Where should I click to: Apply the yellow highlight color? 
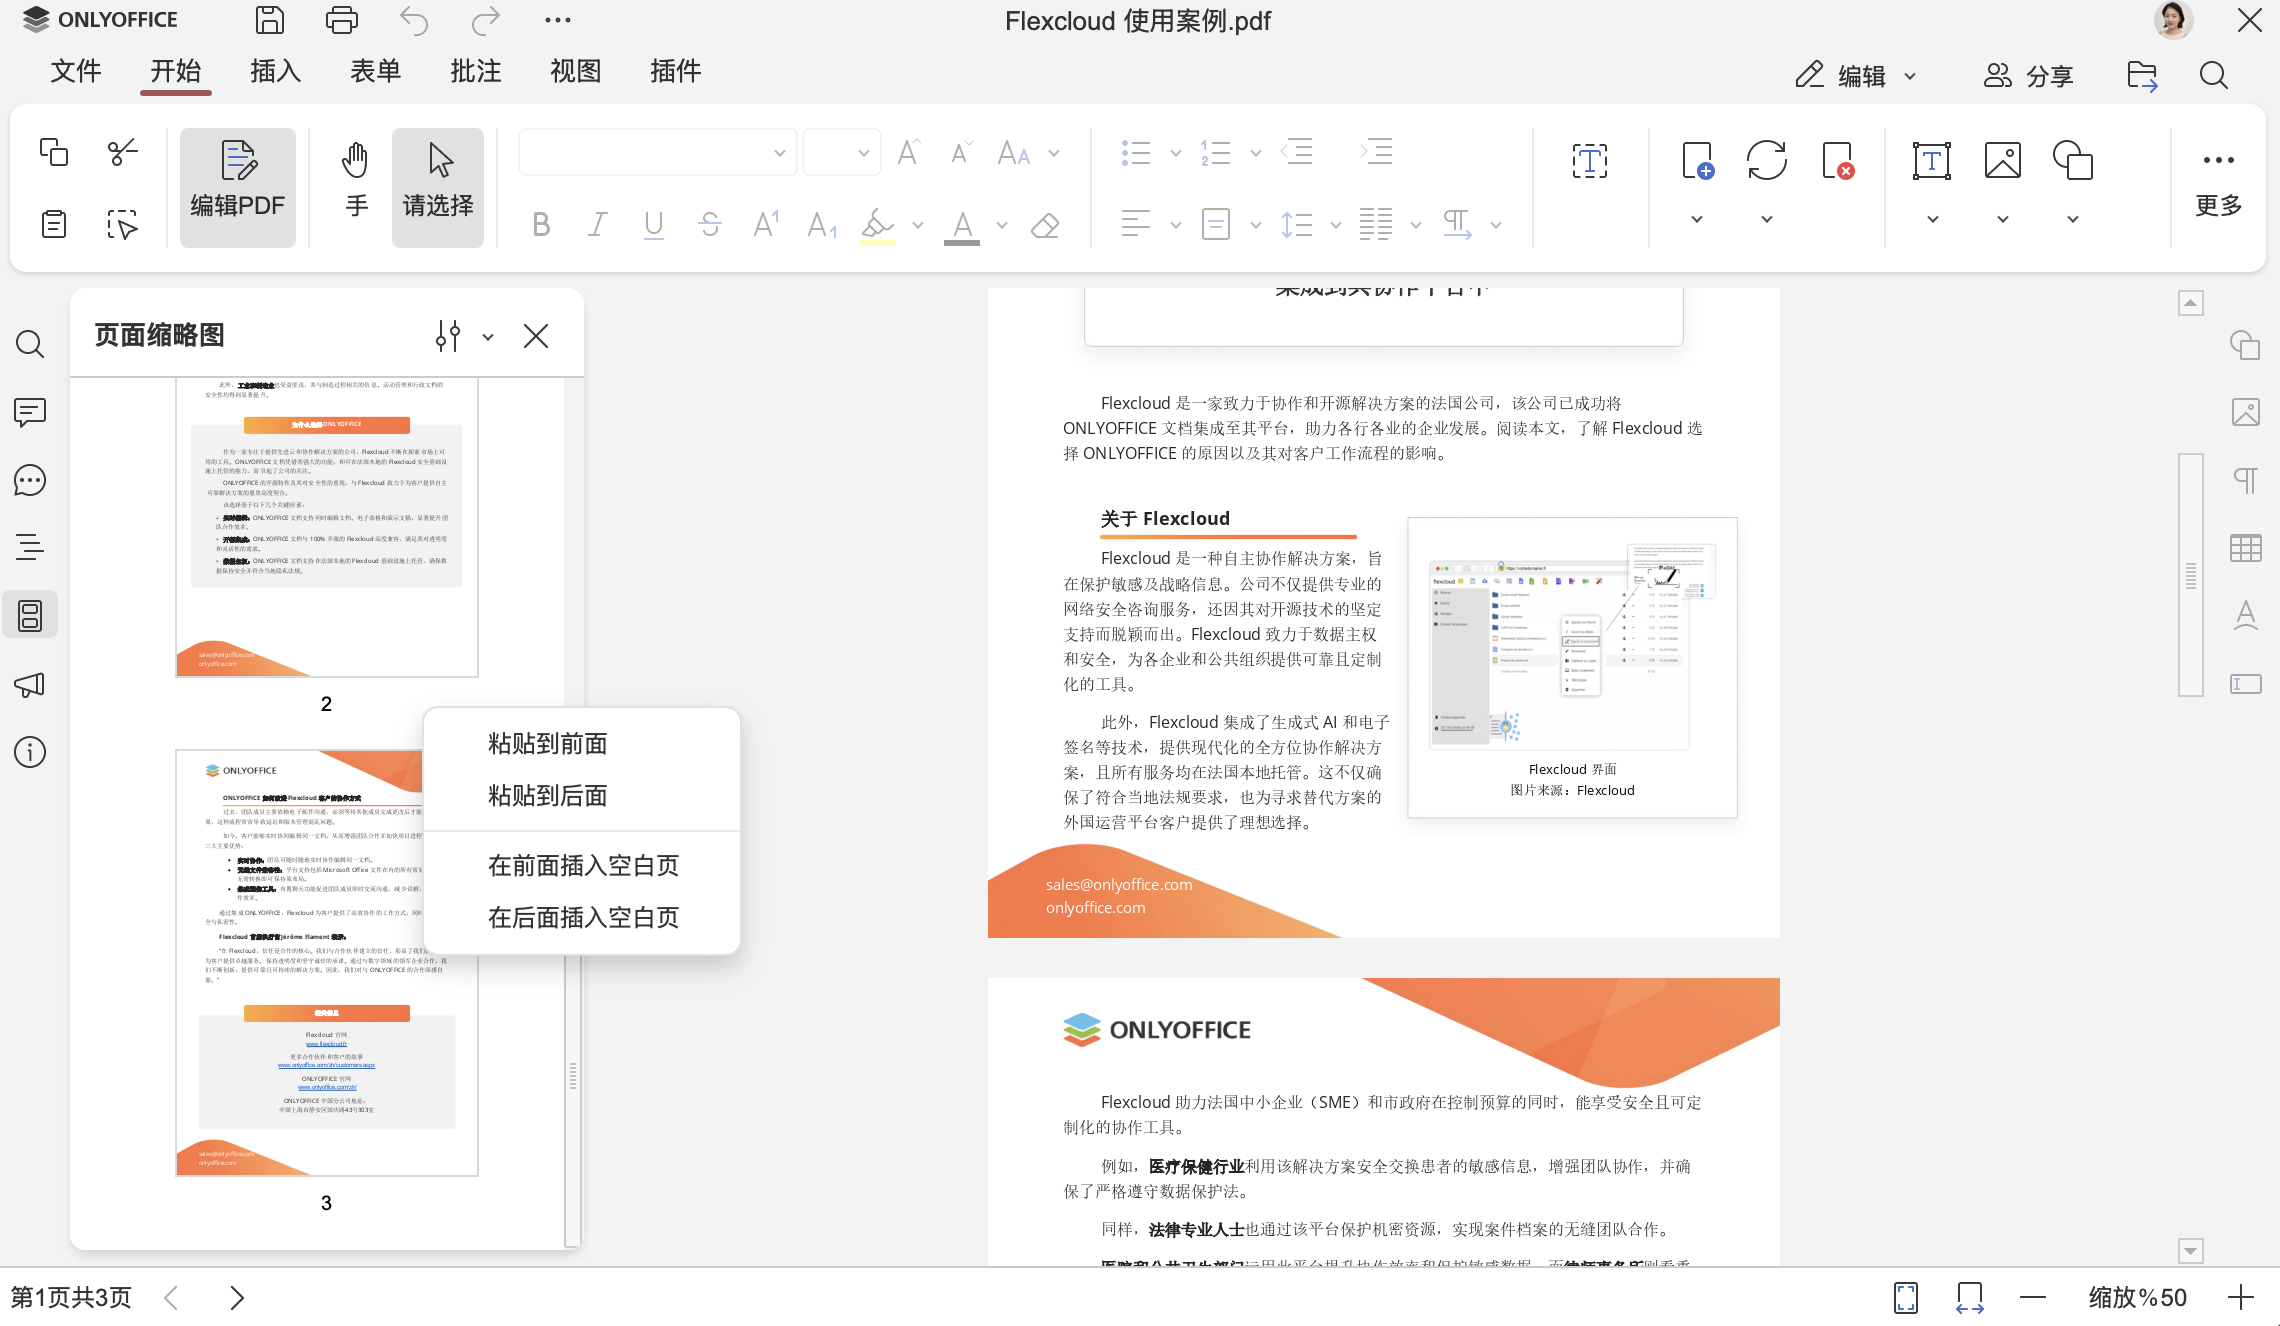click(877, 225)
